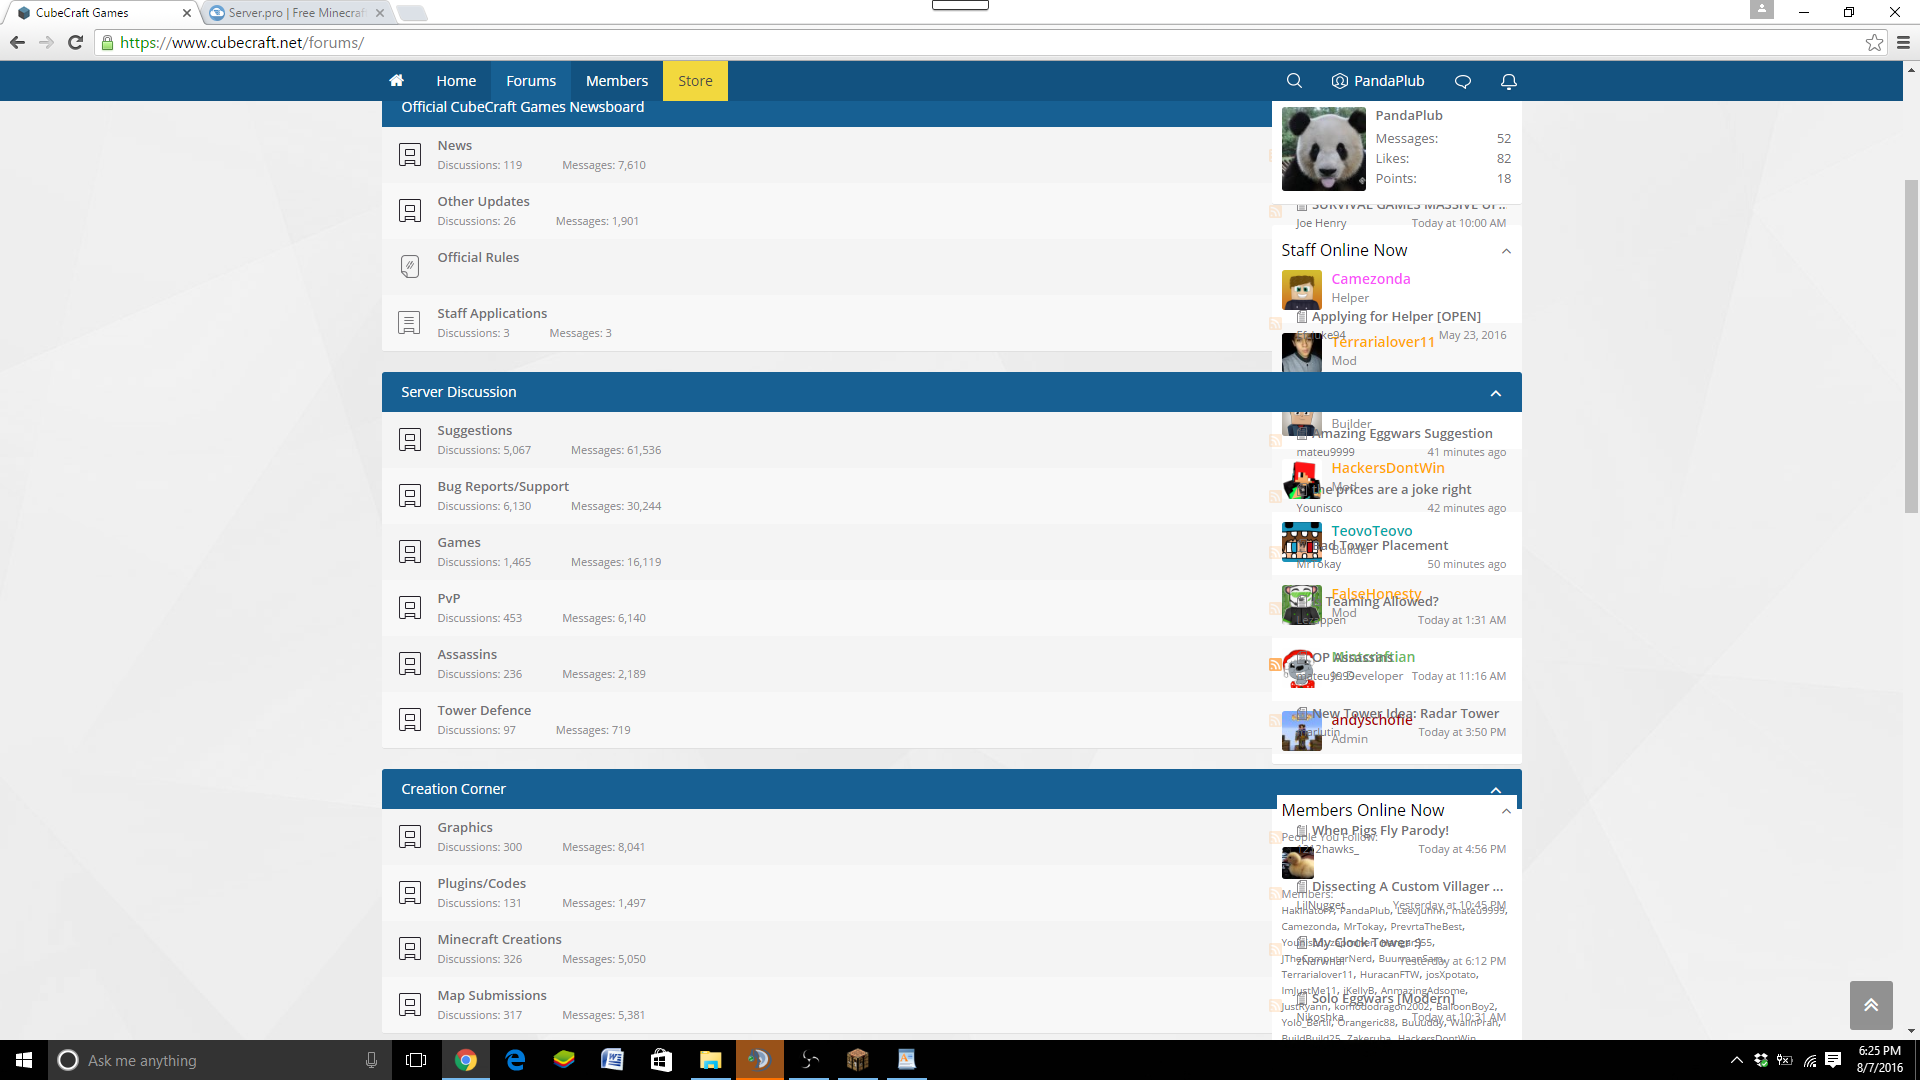This screenshot has height=1080, width=1920.
Task: Open the Creation Corner category header
Action: point(453,789)
